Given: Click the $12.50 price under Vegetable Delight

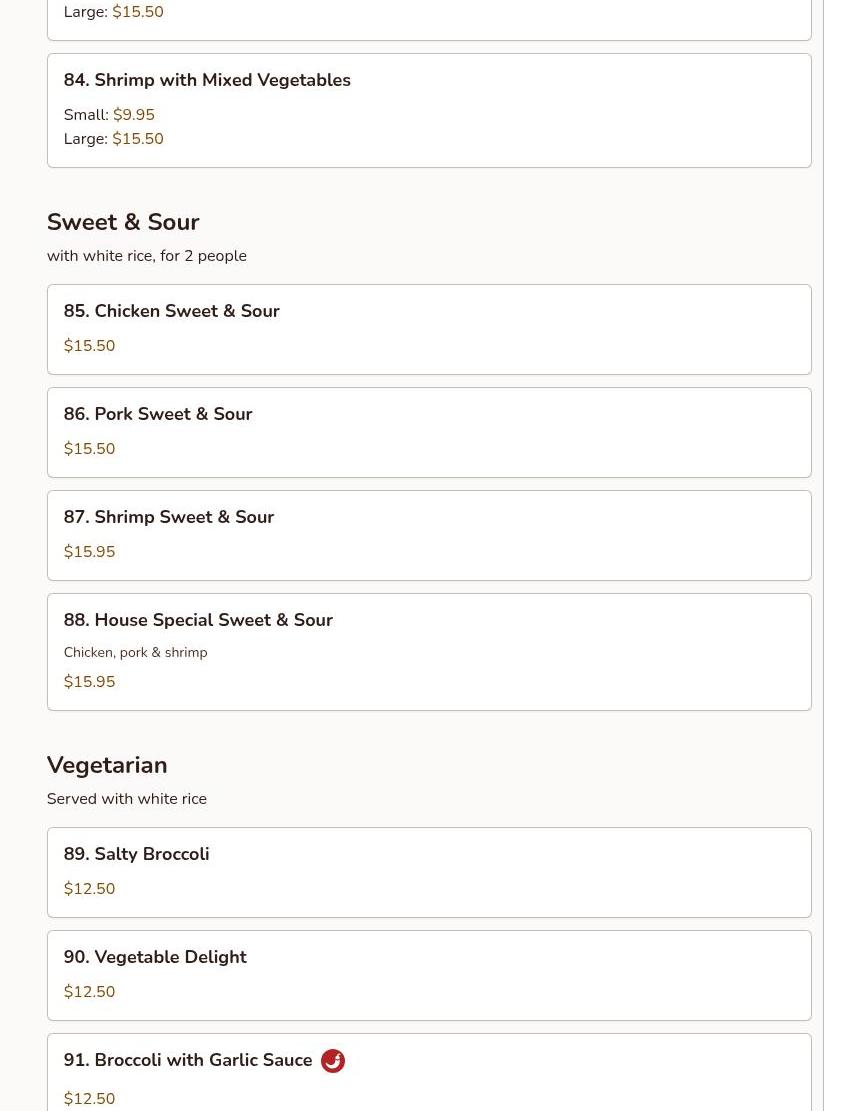Looking at the screenshot, I should click(x=89, y=992).
